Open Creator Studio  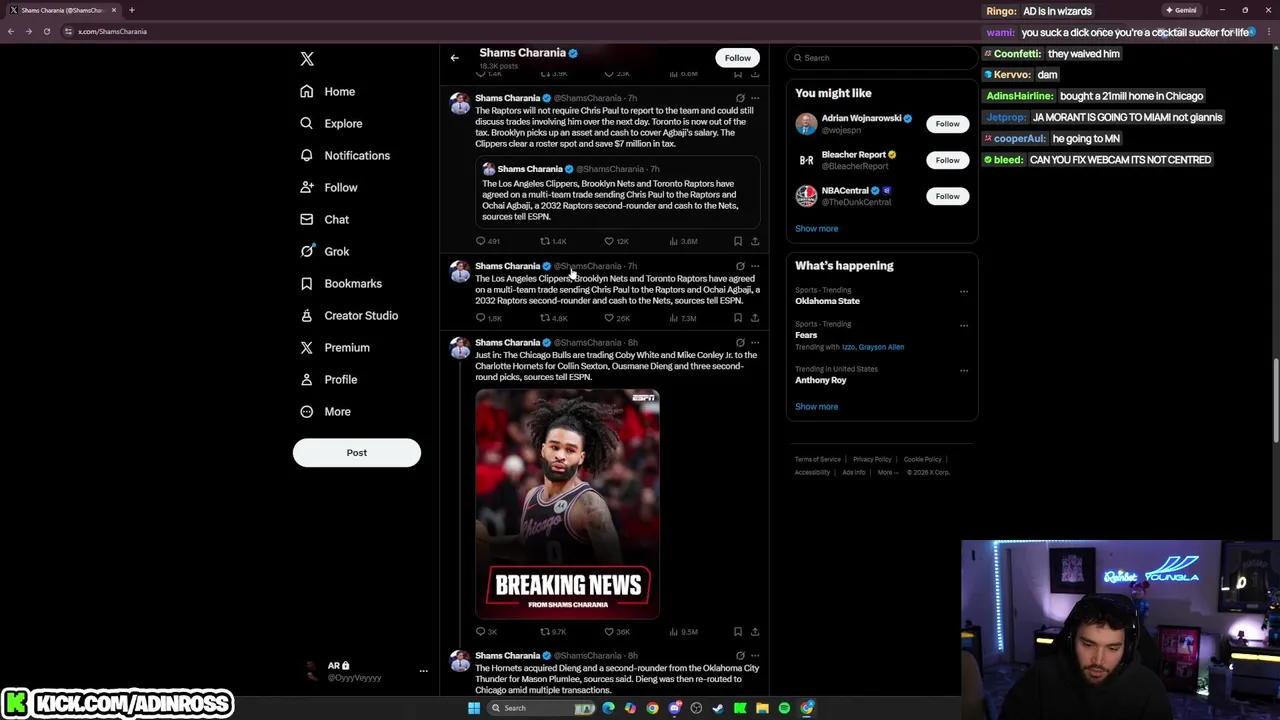click(350, 315)
